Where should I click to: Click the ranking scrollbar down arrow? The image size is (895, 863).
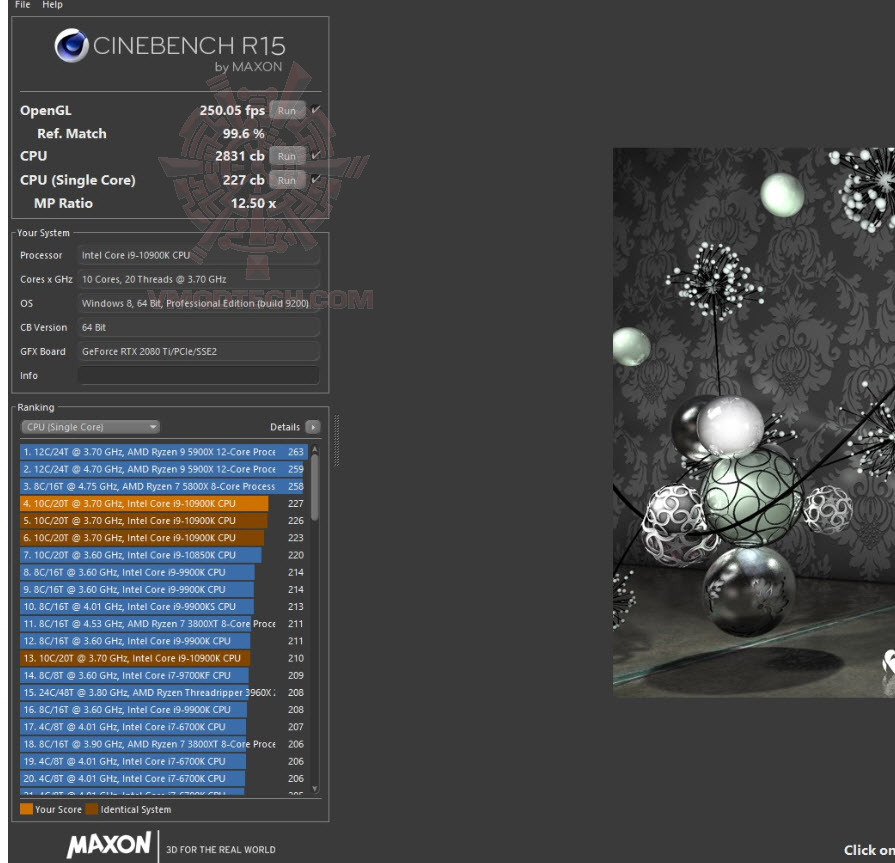click(315, 788)
